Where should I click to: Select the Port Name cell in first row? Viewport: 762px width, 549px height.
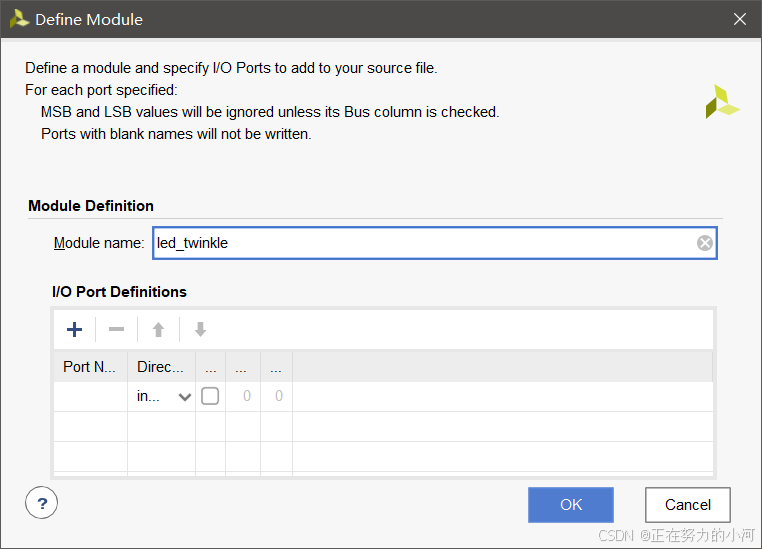click(90, 396)
